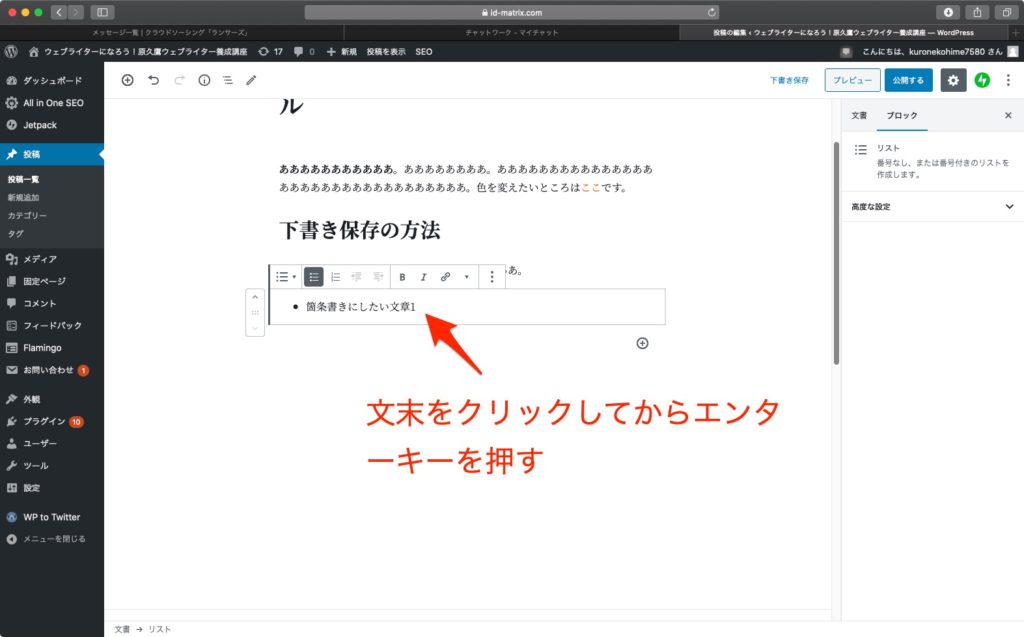Open カテゴリー submenu item
1024x637 pixels.
(27, 216)
